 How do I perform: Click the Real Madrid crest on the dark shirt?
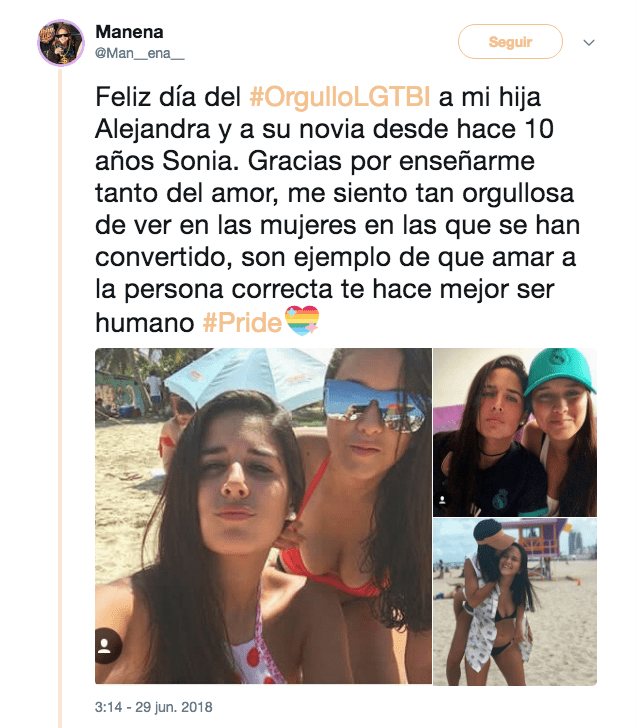click(501, 500)
